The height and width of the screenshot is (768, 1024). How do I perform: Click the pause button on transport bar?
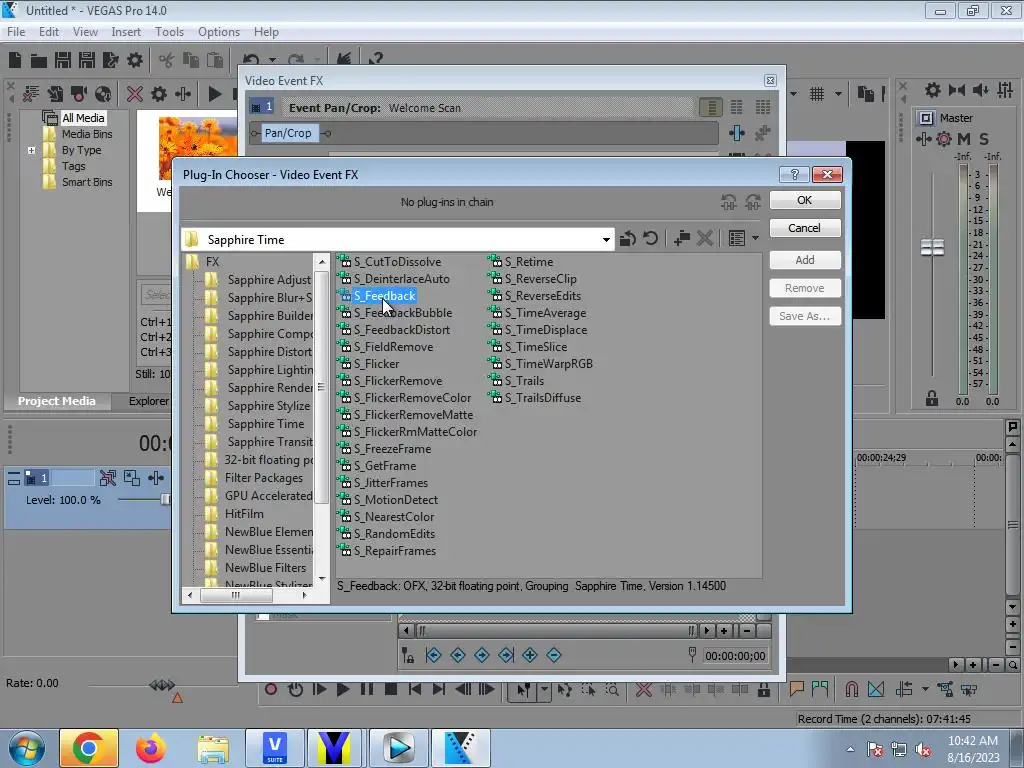pyautogui.click(x=366, y=689)
